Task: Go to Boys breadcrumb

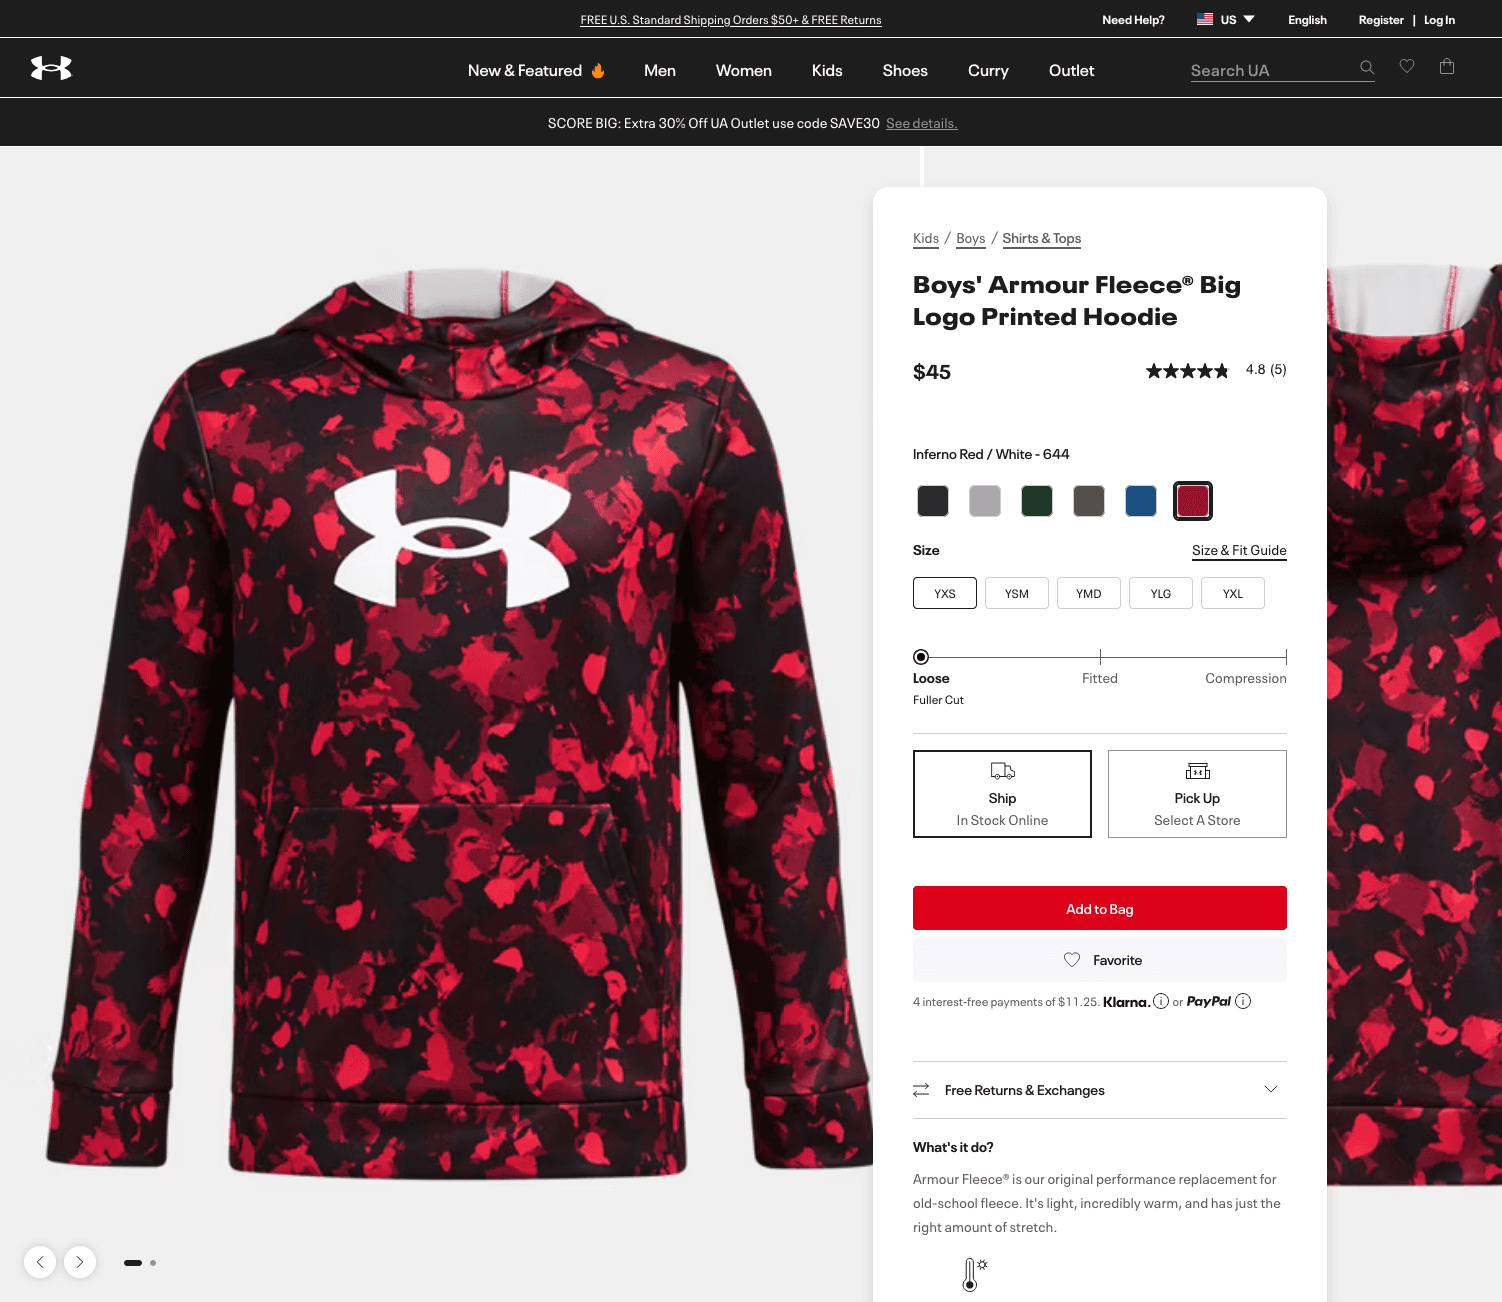Action: [x=971, y=238]
